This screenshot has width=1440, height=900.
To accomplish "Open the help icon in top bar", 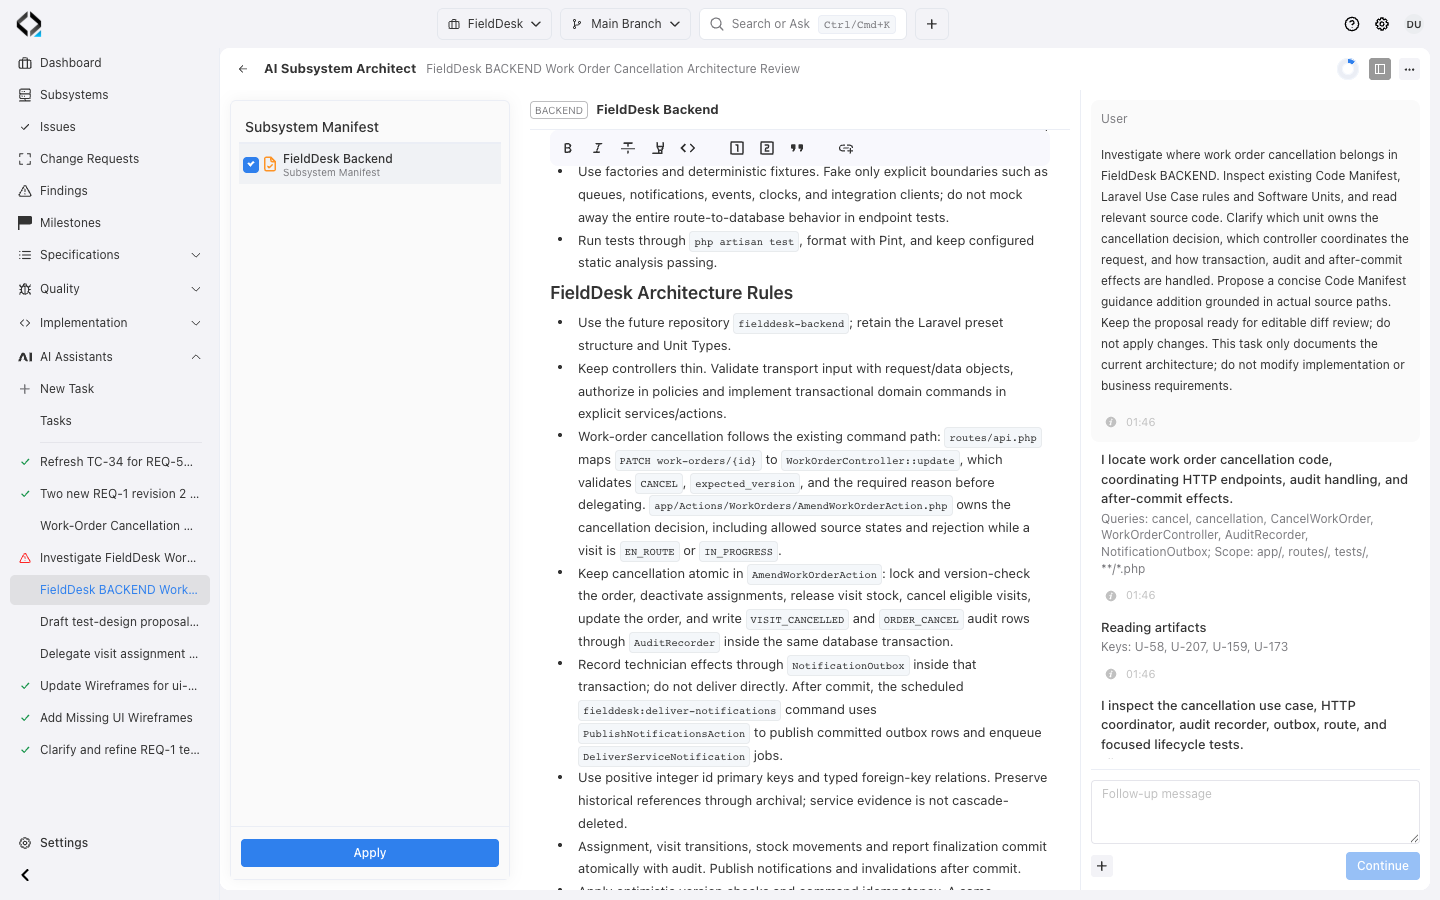I will click(x=1352, y=24).
